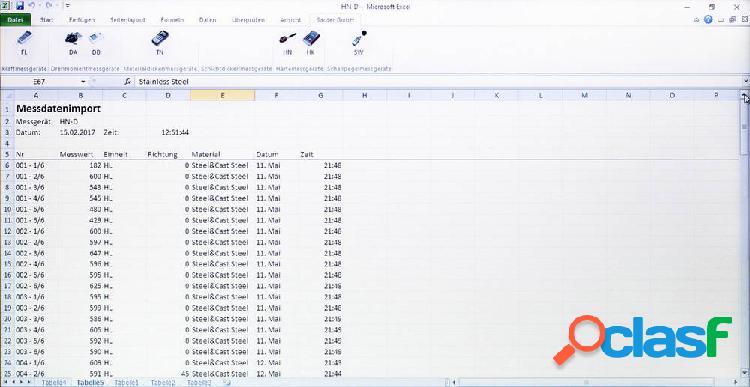
Task: Select the row 12 header
Action: (x=7, y=232)
